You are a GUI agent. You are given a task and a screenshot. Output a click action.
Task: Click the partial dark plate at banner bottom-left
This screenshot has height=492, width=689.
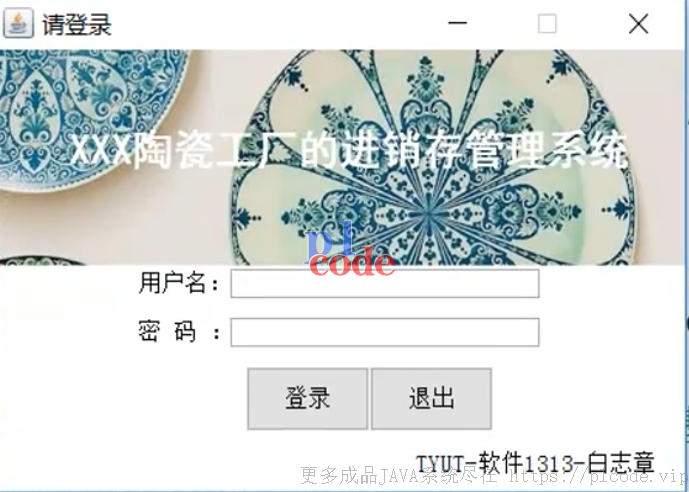42,261
